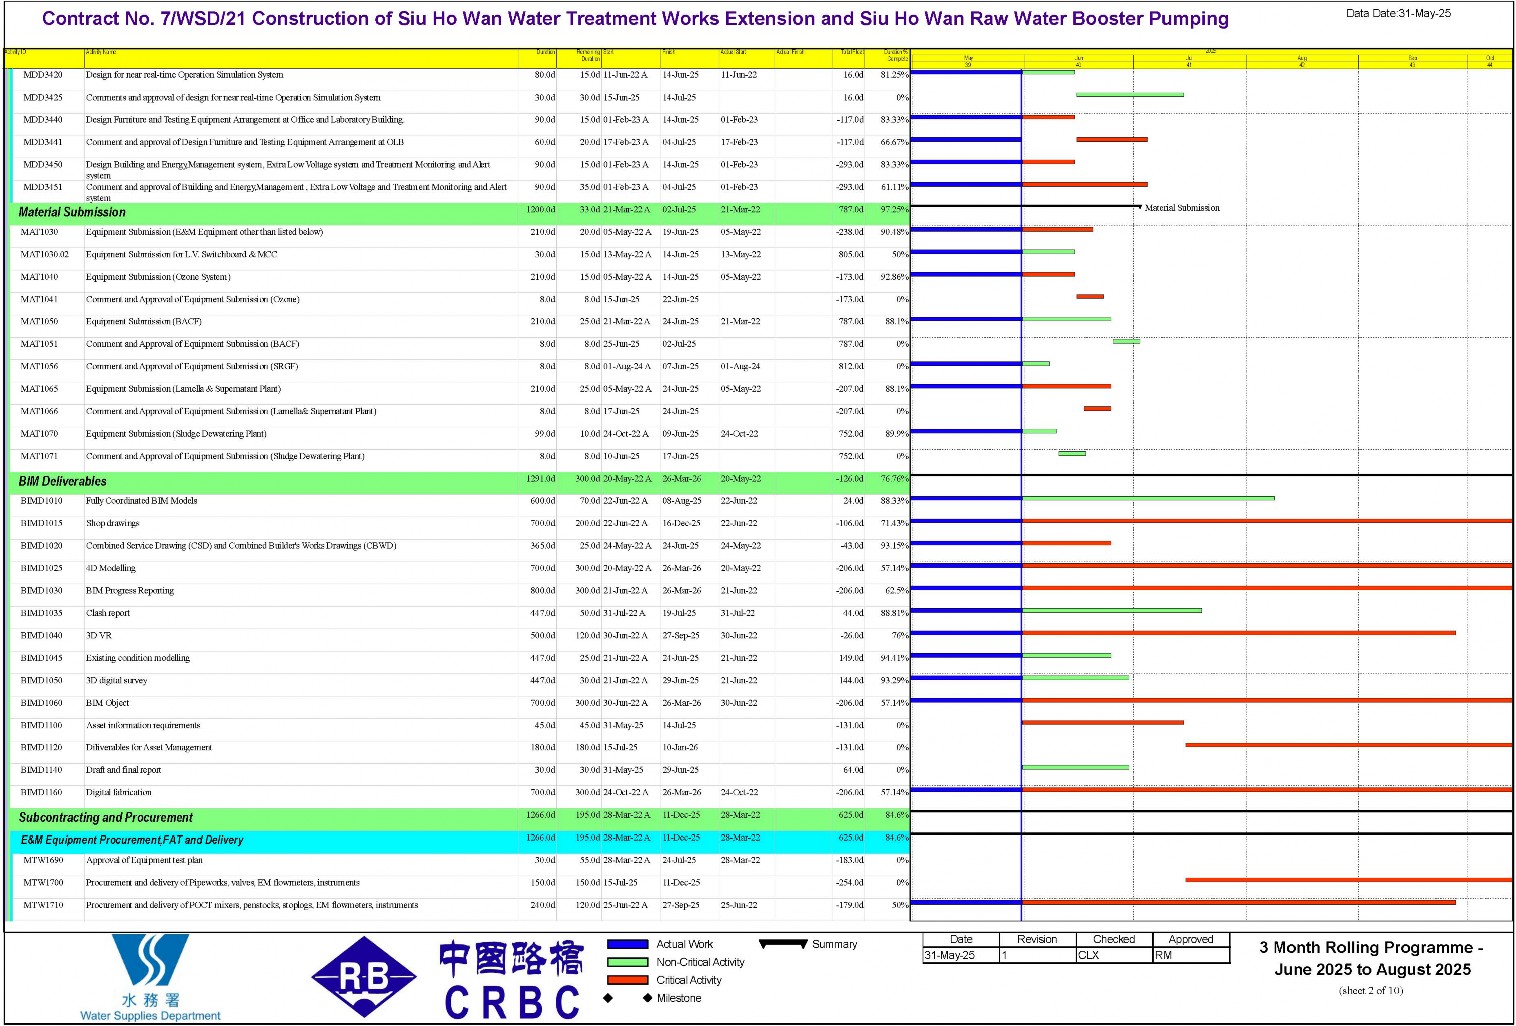Select 'Equipment Submission (BACF)' activity
The image size is (1516, 1026).
[x=144, y=322]
